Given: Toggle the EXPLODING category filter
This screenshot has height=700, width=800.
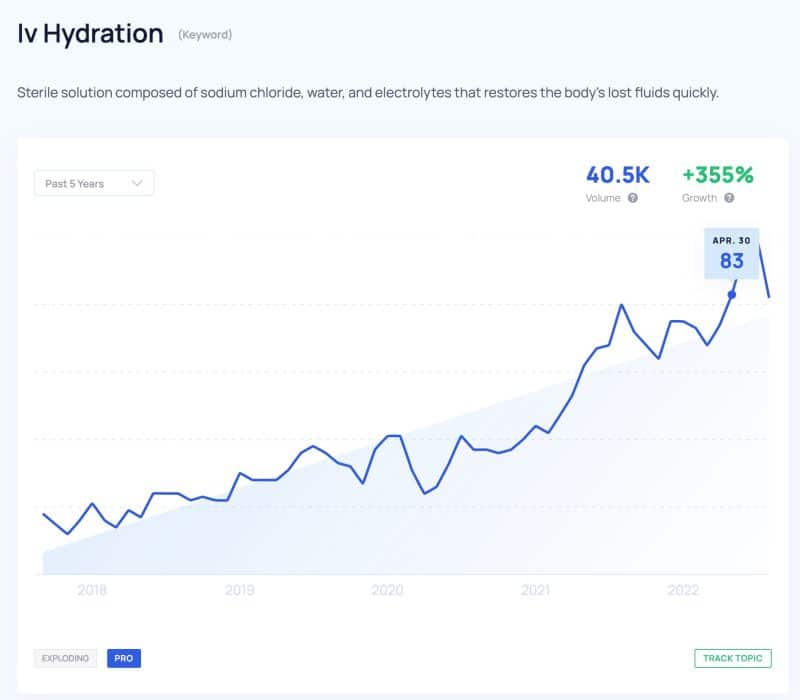Looking at the screenshot, I should (x=63, y=658).
